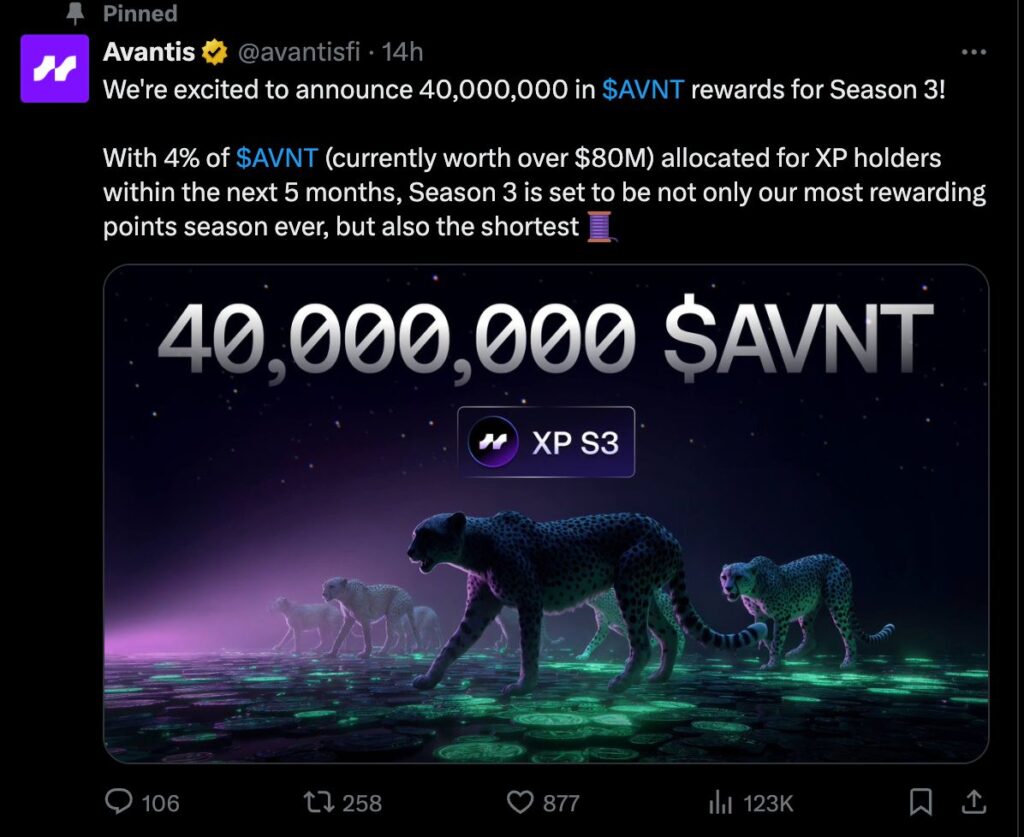Click the reply speech bubble icon
Image resolution: width=1024 pixels, height=837 pixels.
[x=119, y=802]
